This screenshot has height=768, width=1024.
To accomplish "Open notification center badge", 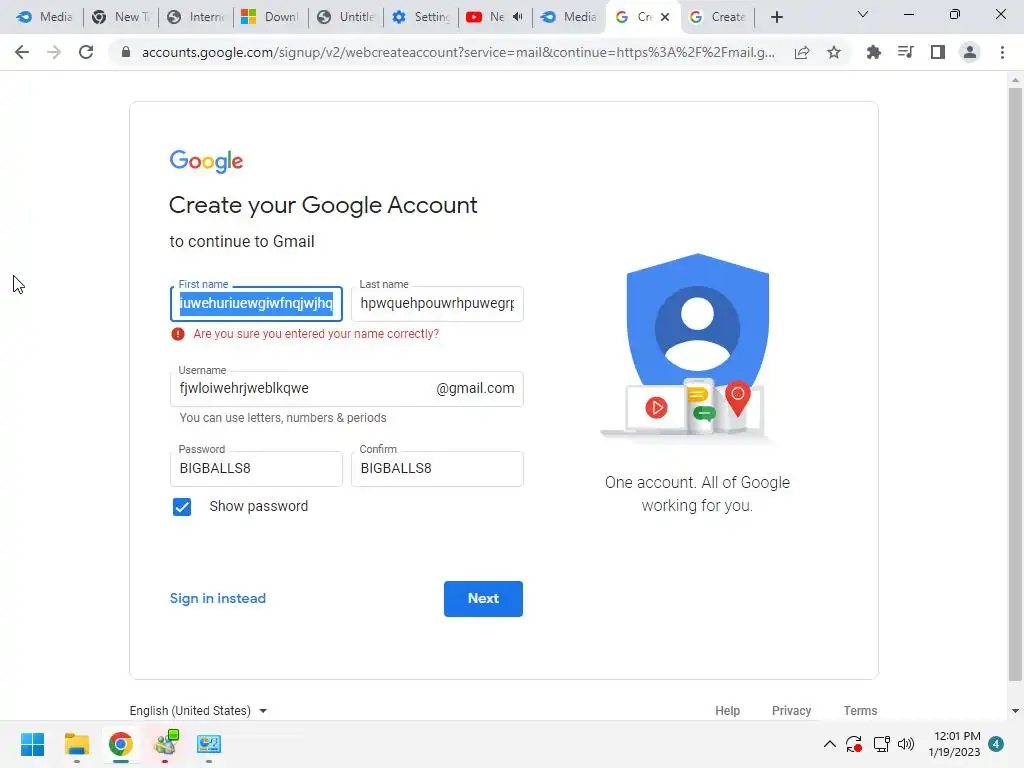I will point(996,744).
